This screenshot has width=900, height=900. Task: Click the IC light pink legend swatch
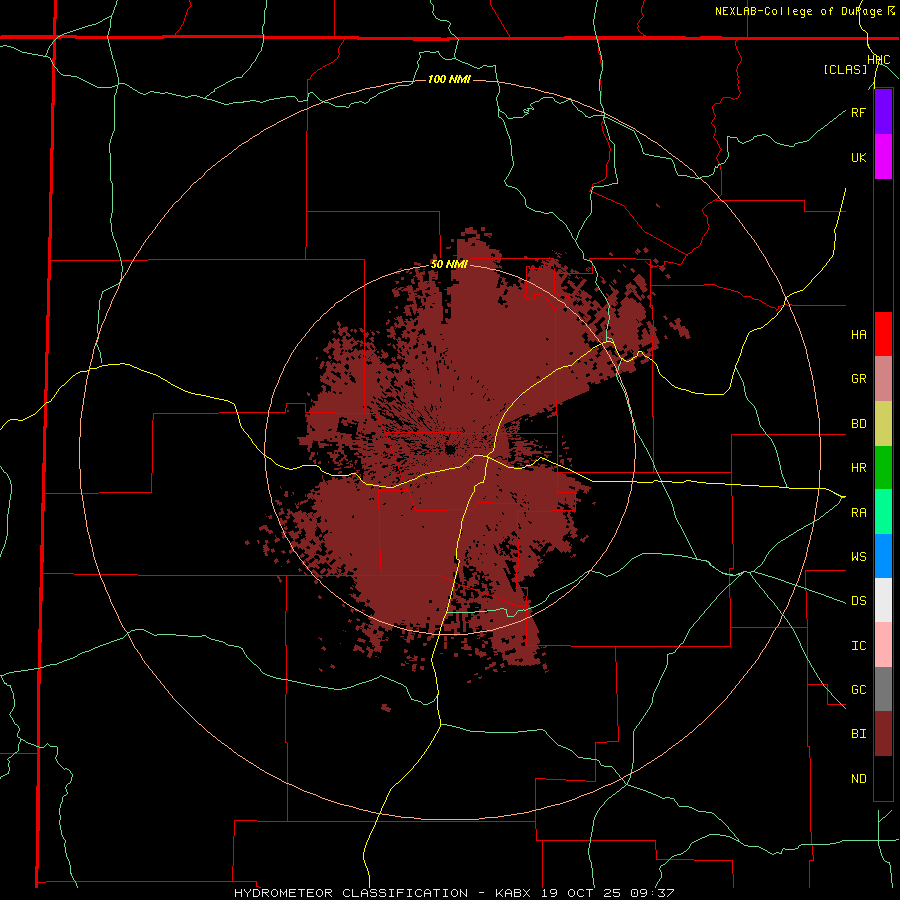pyautogui.click(x=883, y=645)
